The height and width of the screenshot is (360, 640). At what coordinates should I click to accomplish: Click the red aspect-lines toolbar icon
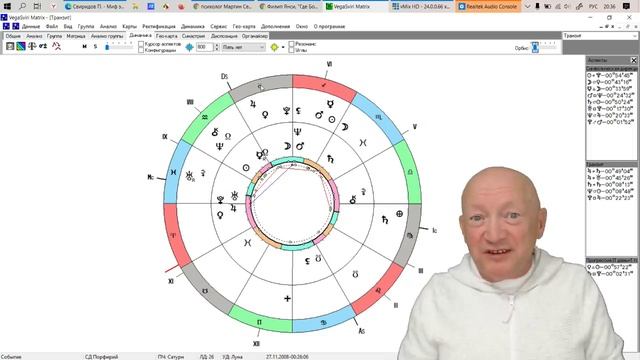point(56,47)
